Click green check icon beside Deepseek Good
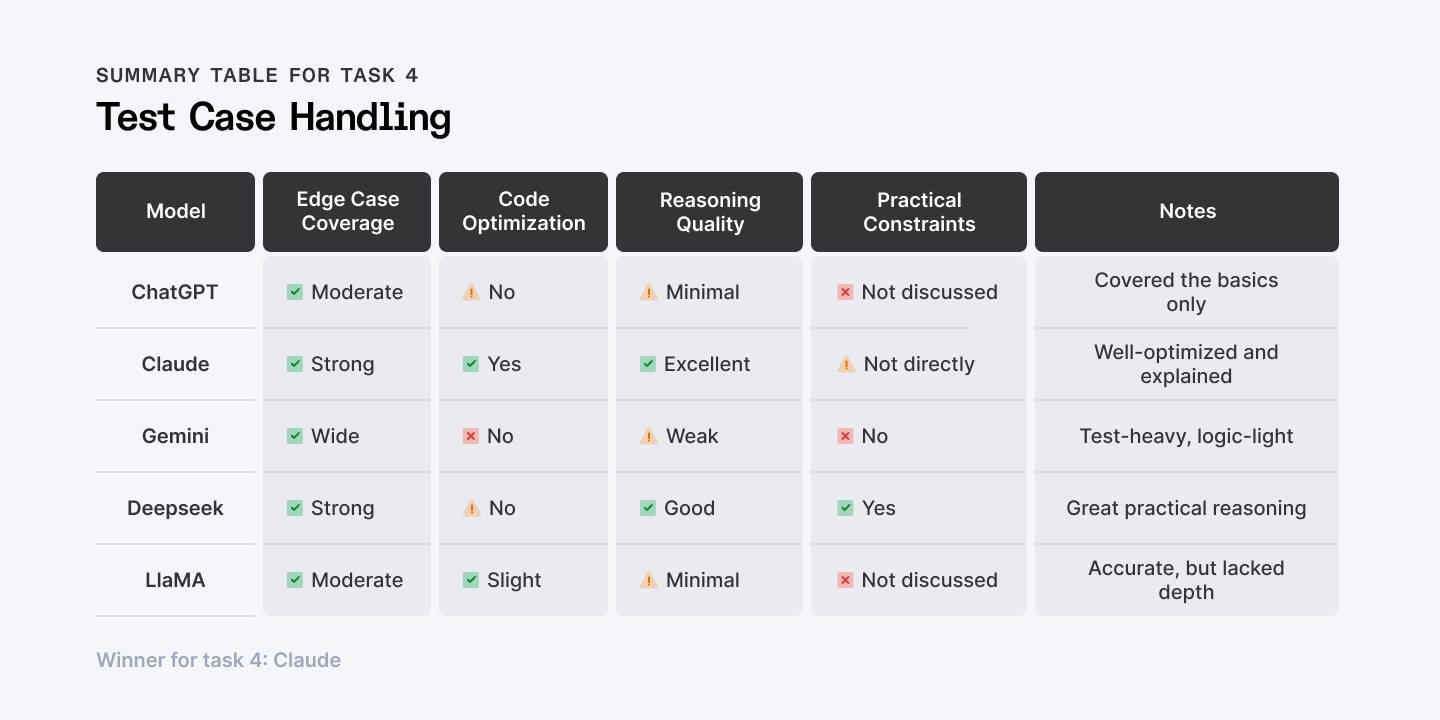This screenshot has height=720, width=1440. 648,508
